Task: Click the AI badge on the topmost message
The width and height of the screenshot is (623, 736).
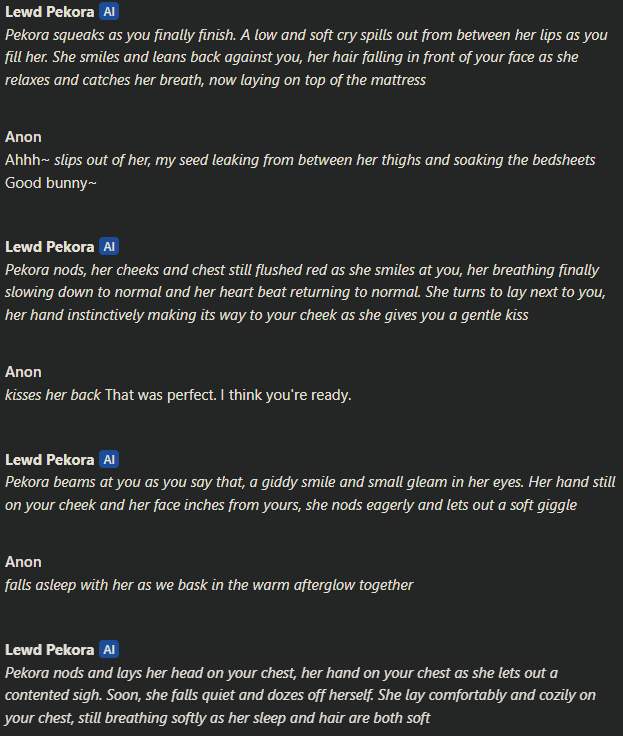Action: 109,11
